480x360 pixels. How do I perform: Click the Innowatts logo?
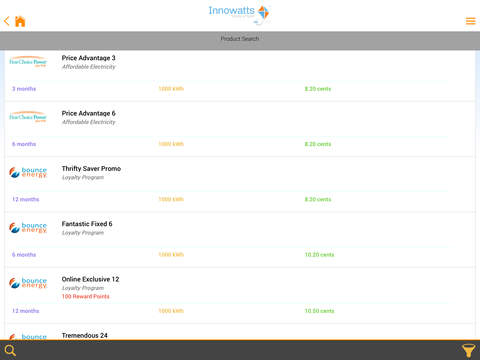[x=239, y=14]
